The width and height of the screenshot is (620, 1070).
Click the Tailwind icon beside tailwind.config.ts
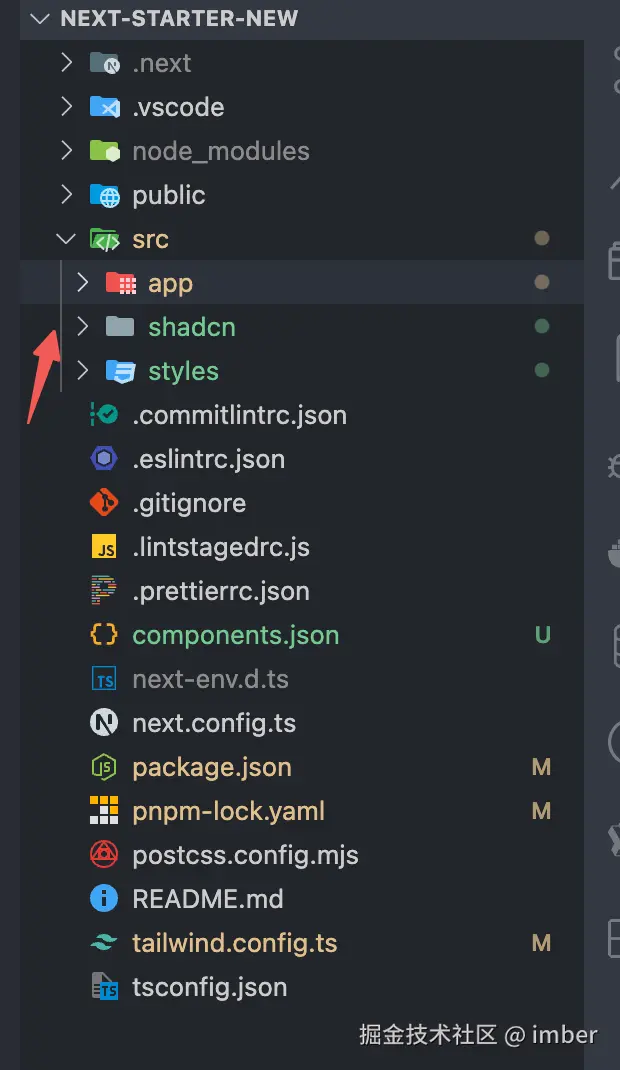(104, 943)
